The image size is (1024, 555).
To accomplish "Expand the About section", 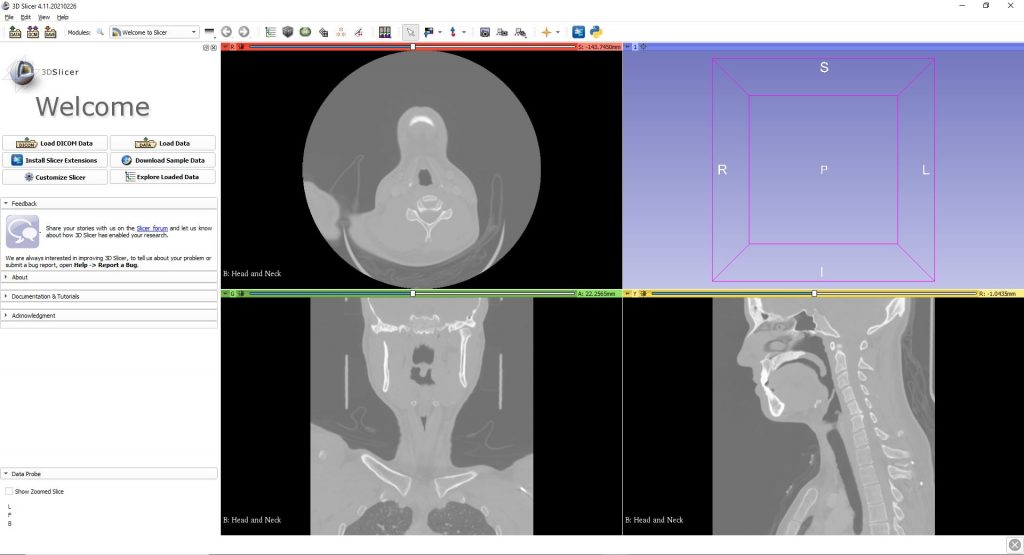I will [x=109, y=277].
